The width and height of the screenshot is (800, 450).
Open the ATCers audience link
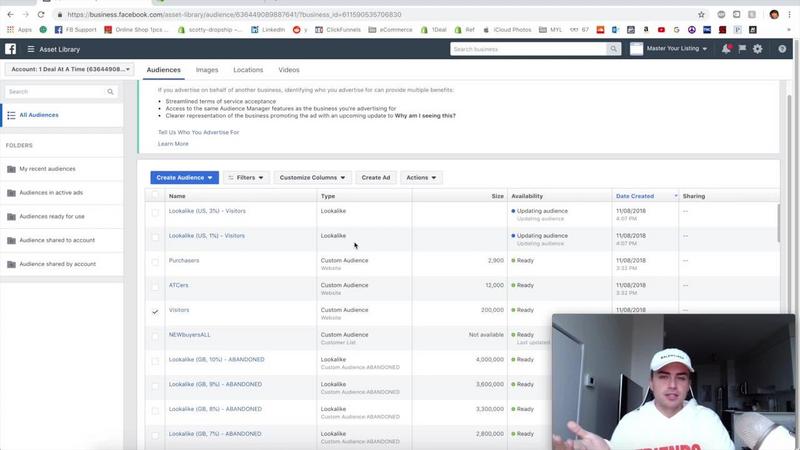pyautogui.click(x=178, y=285)
